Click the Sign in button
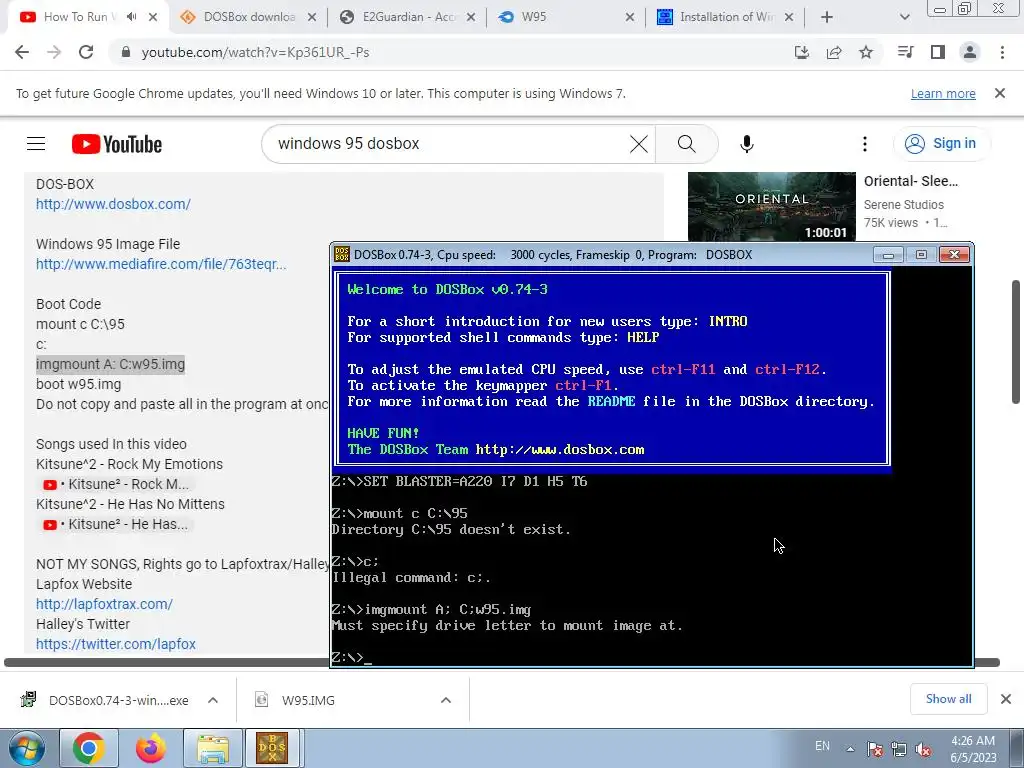This screenshot has height=768, width=1024. point(941,144)
